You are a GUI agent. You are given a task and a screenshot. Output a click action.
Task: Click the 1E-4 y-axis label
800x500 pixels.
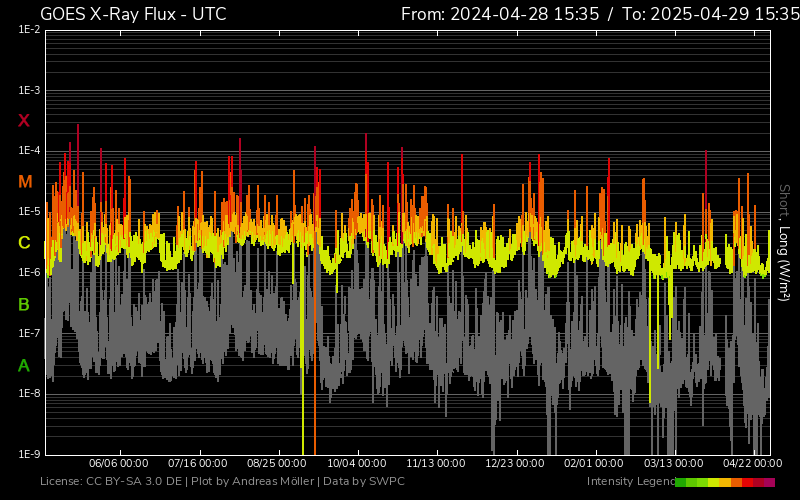point(29,151)
